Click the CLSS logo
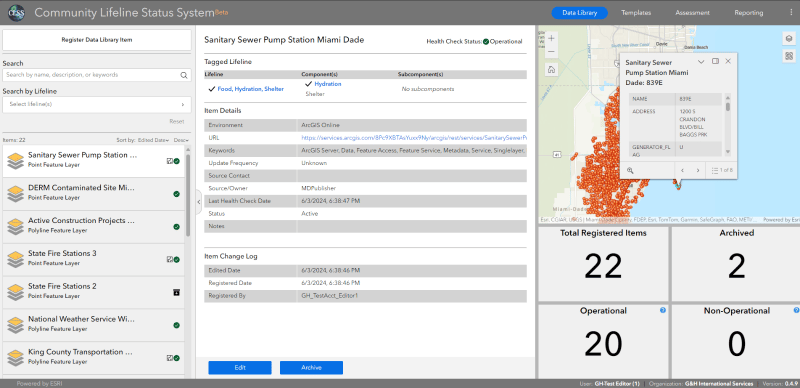This screenshot has height=388, width=800. (x=17, y=12)
